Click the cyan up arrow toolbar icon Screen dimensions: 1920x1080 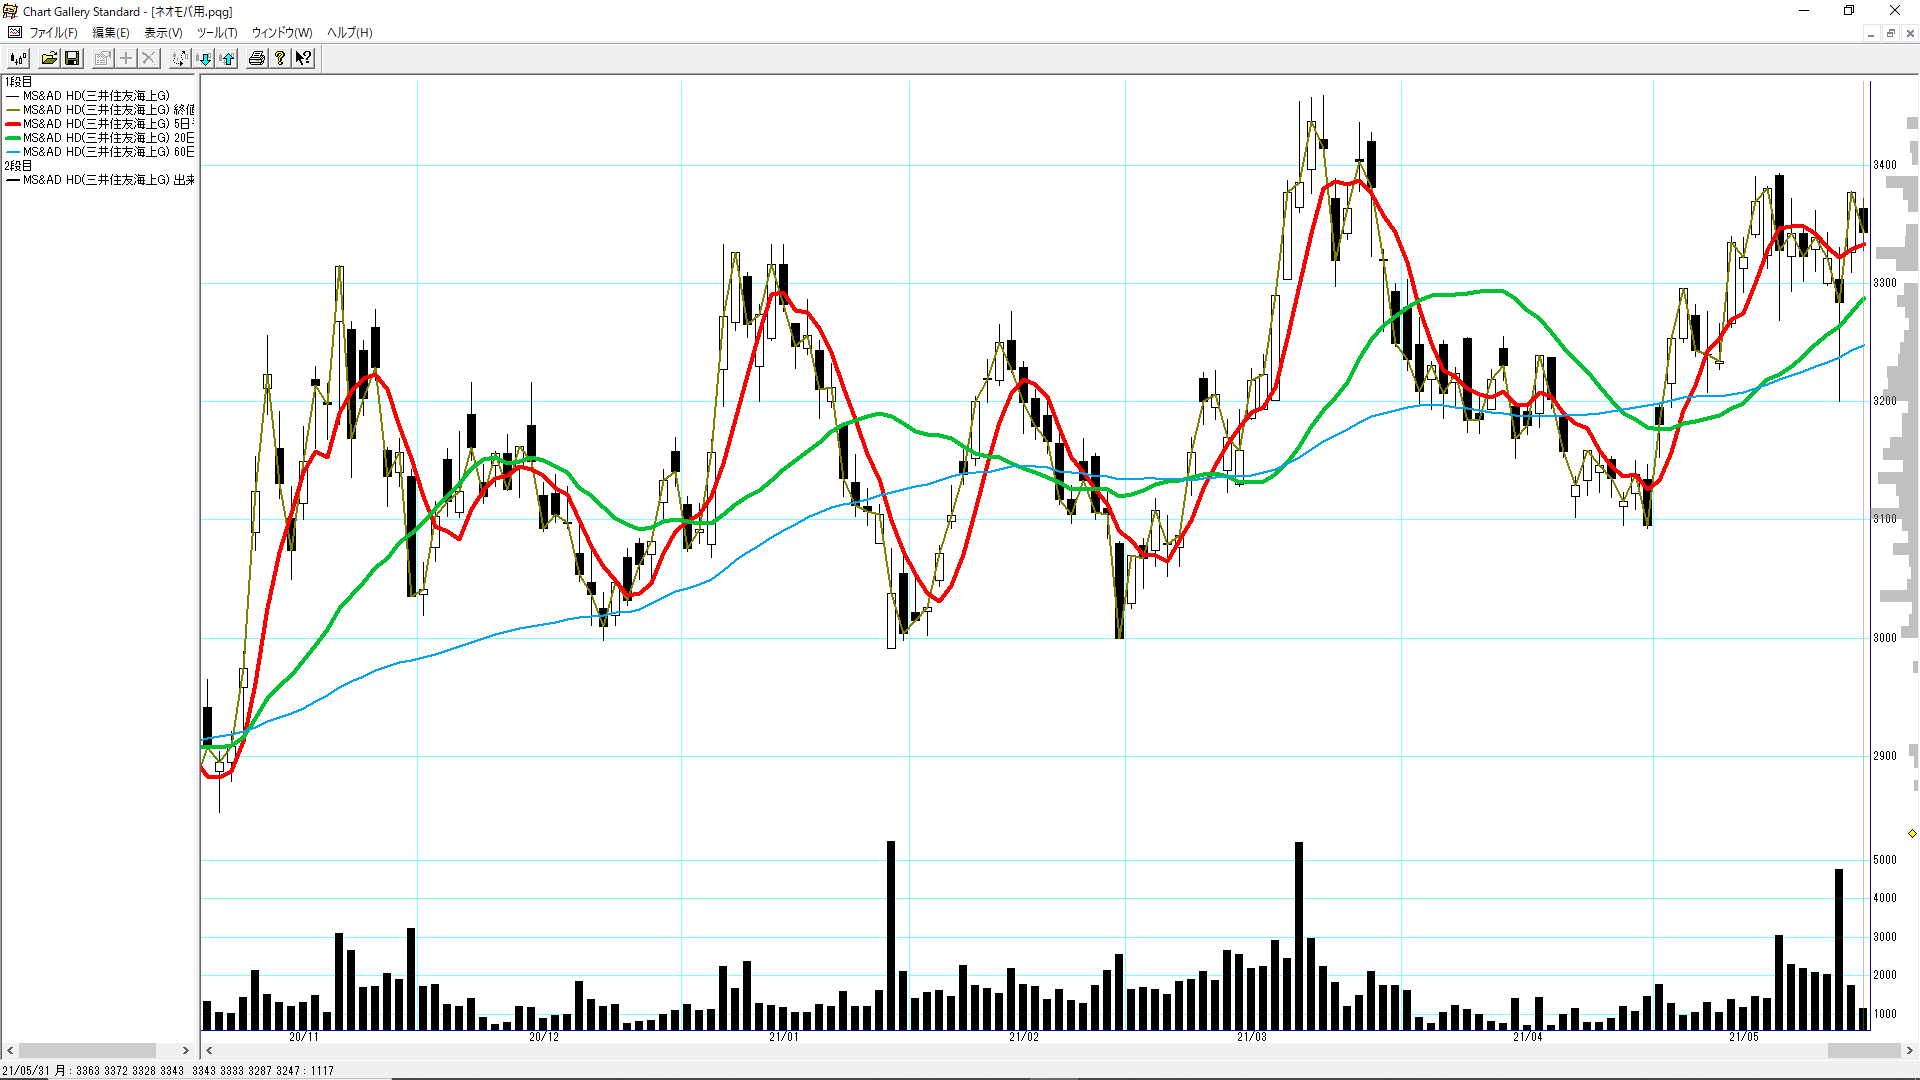pos(228,58)
